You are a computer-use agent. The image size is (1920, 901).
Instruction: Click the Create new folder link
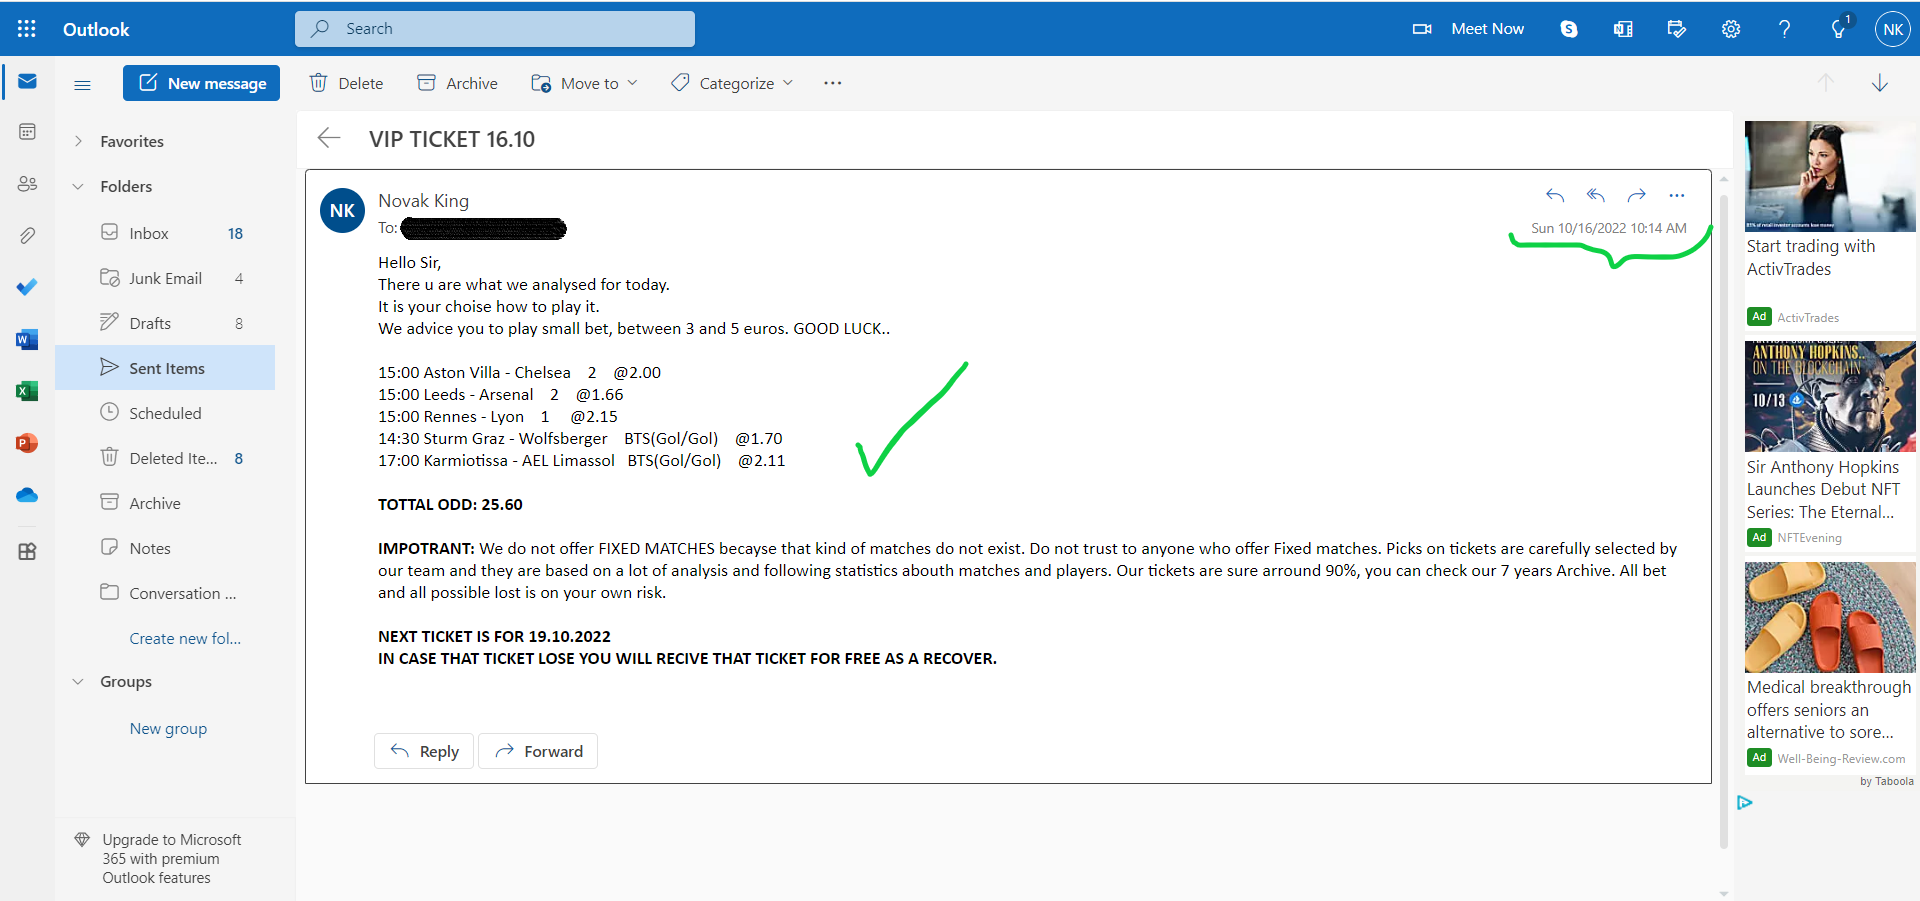pyautogui.click(x=185, y=638)
